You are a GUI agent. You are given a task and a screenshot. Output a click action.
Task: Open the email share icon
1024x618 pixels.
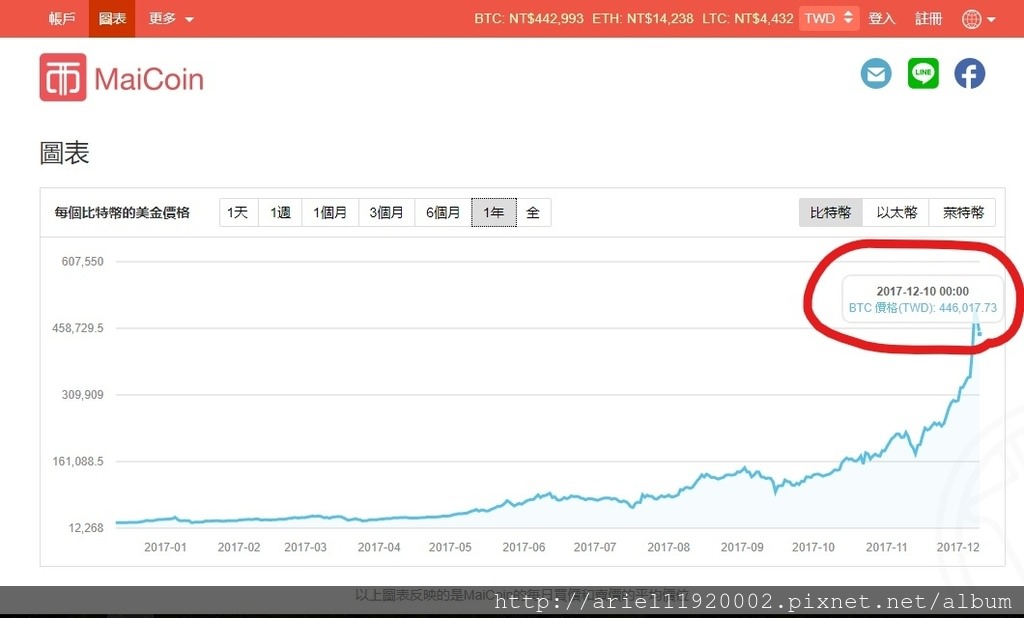pos(876,73)
